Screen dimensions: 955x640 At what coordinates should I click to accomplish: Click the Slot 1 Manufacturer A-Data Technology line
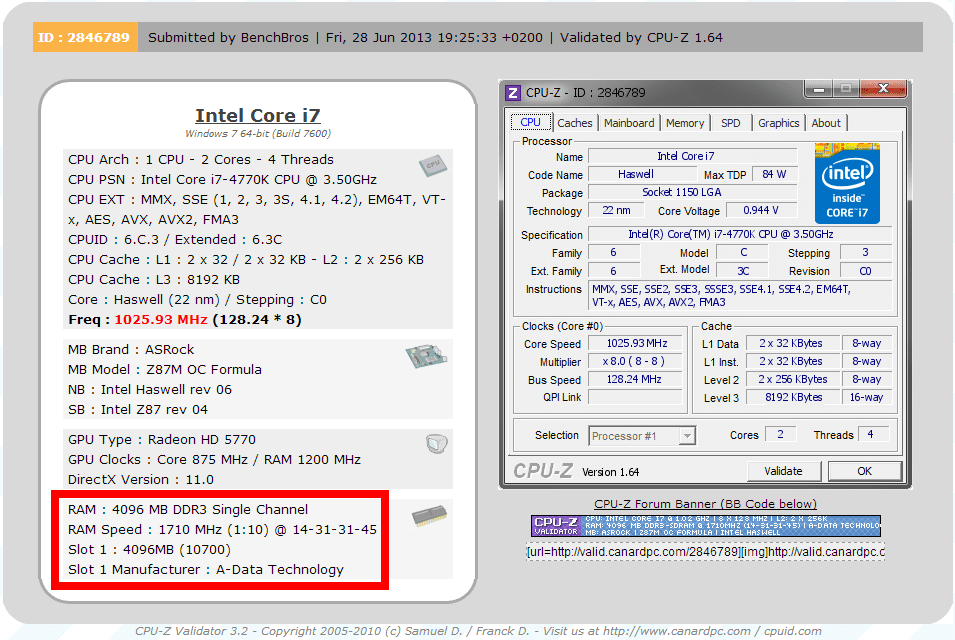pyautogui.click(x=206, y=570)
